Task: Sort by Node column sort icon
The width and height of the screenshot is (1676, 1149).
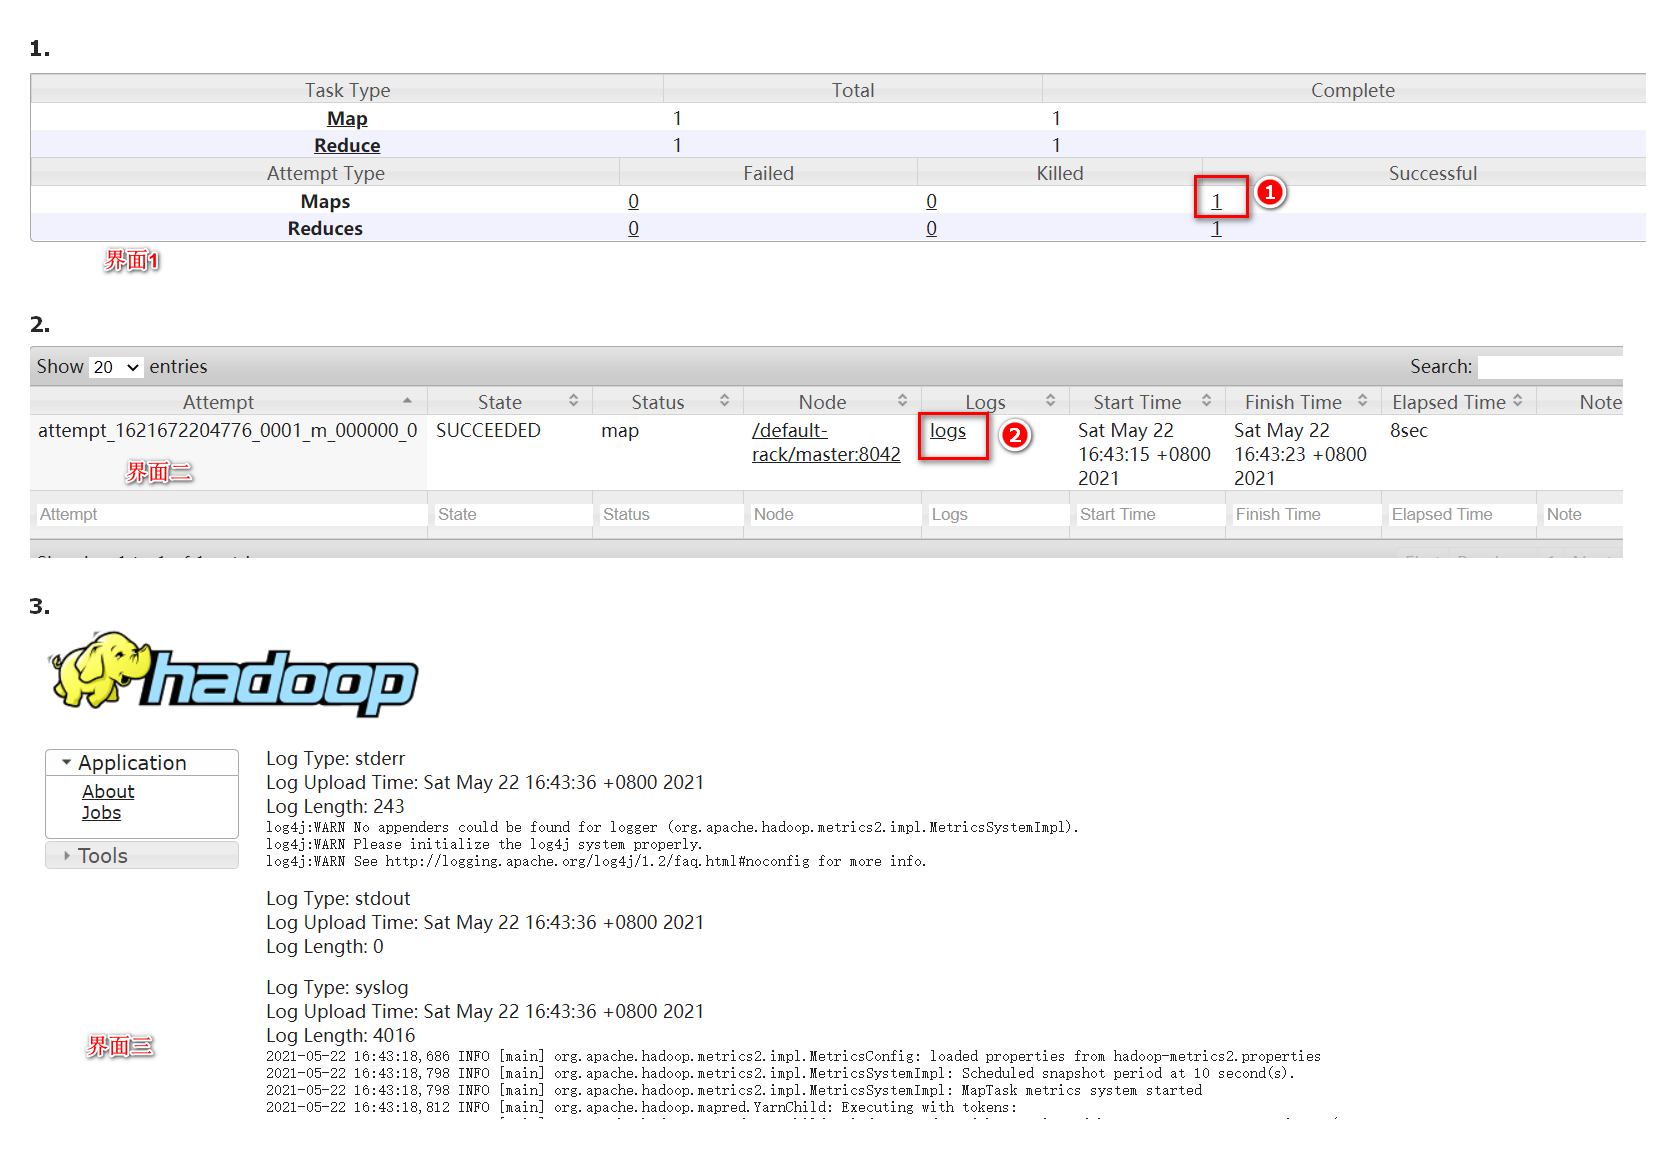Action: (902, 401)
